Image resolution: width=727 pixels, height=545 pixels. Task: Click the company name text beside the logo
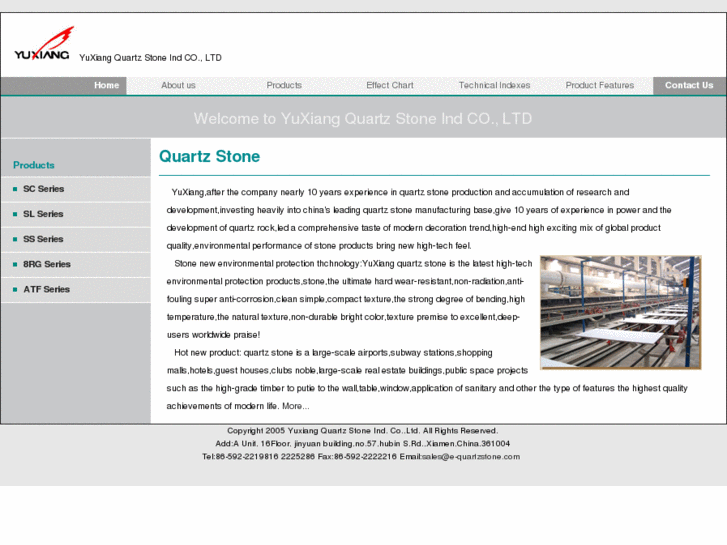[150, 58]
